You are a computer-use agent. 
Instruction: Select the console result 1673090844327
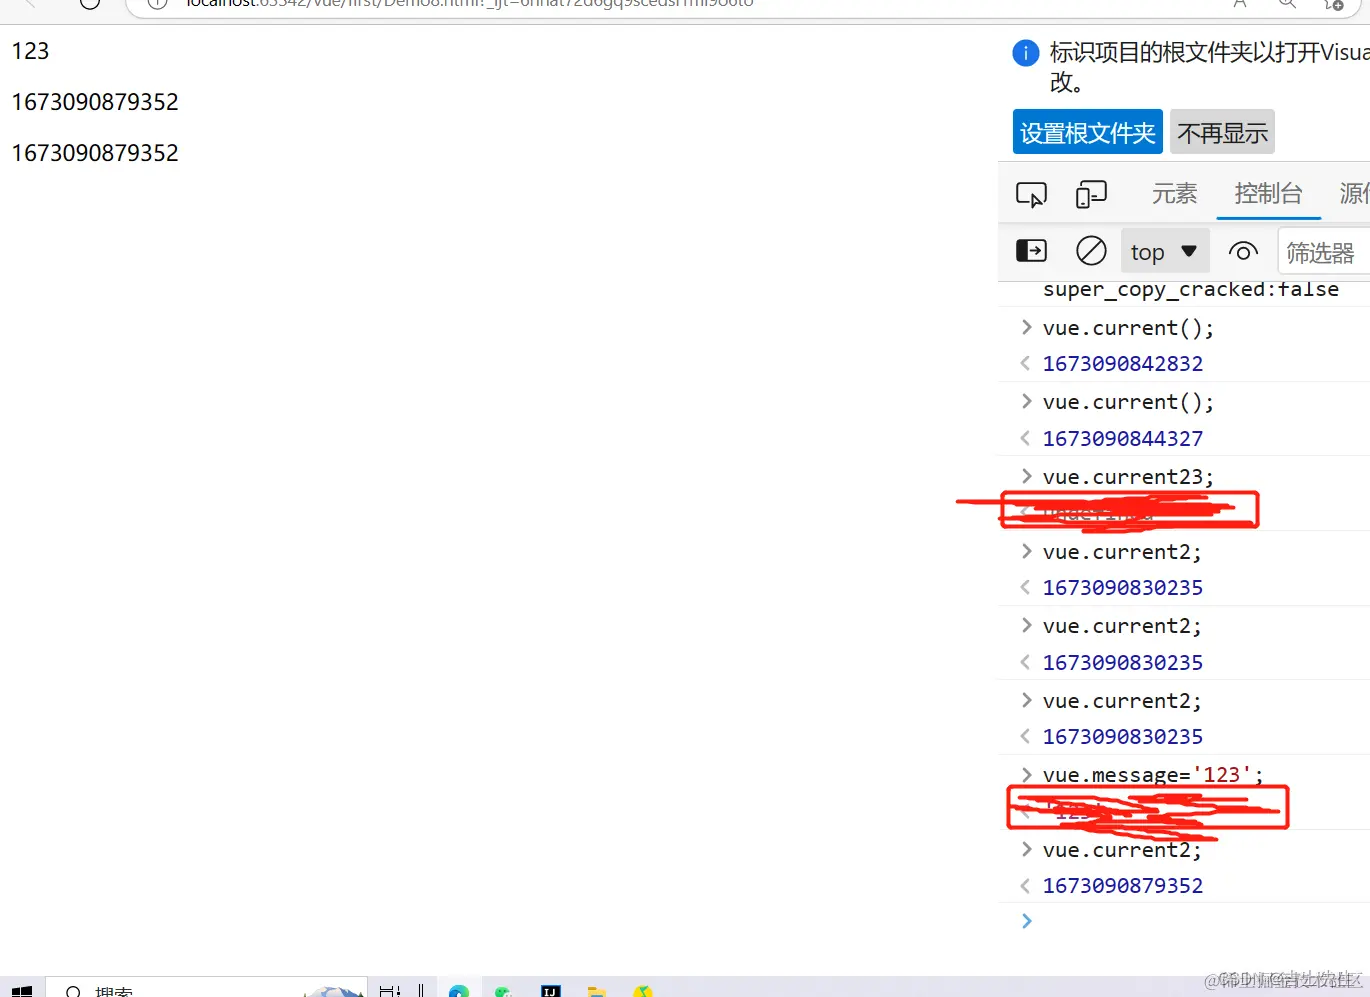pos(1123,439)
